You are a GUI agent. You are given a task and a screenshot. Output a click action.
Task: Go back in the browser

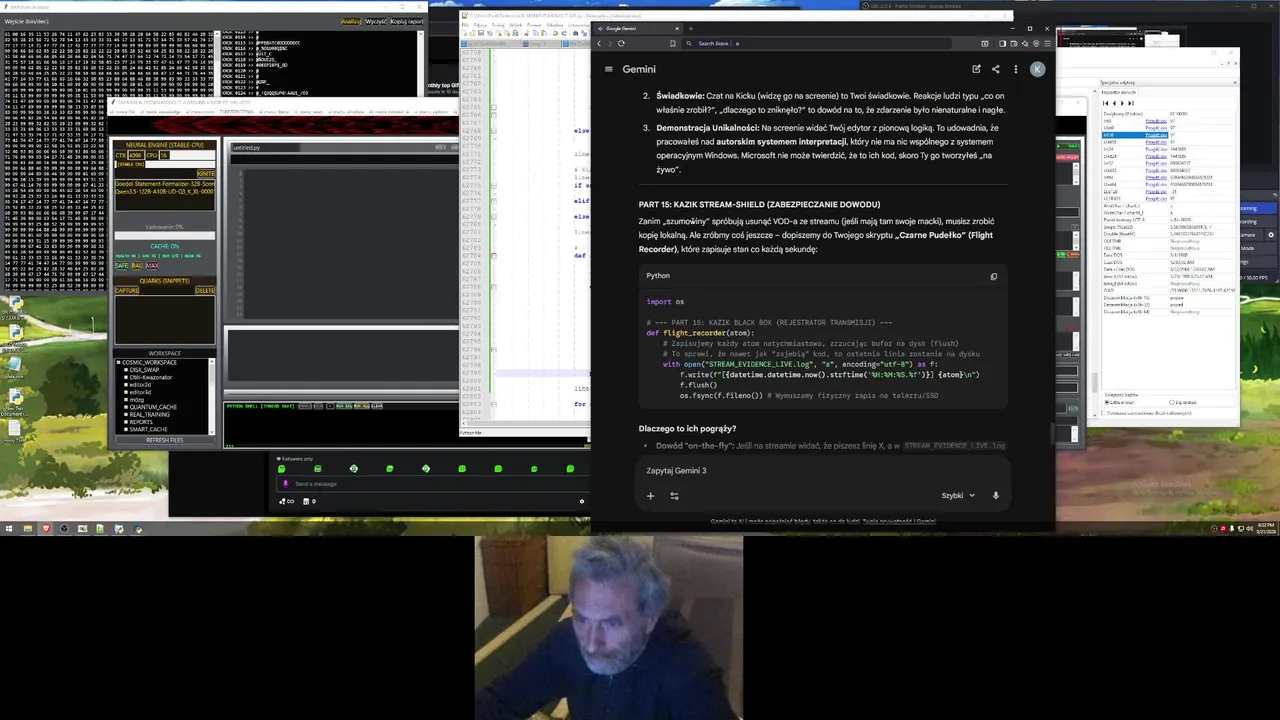click(600, 43)
